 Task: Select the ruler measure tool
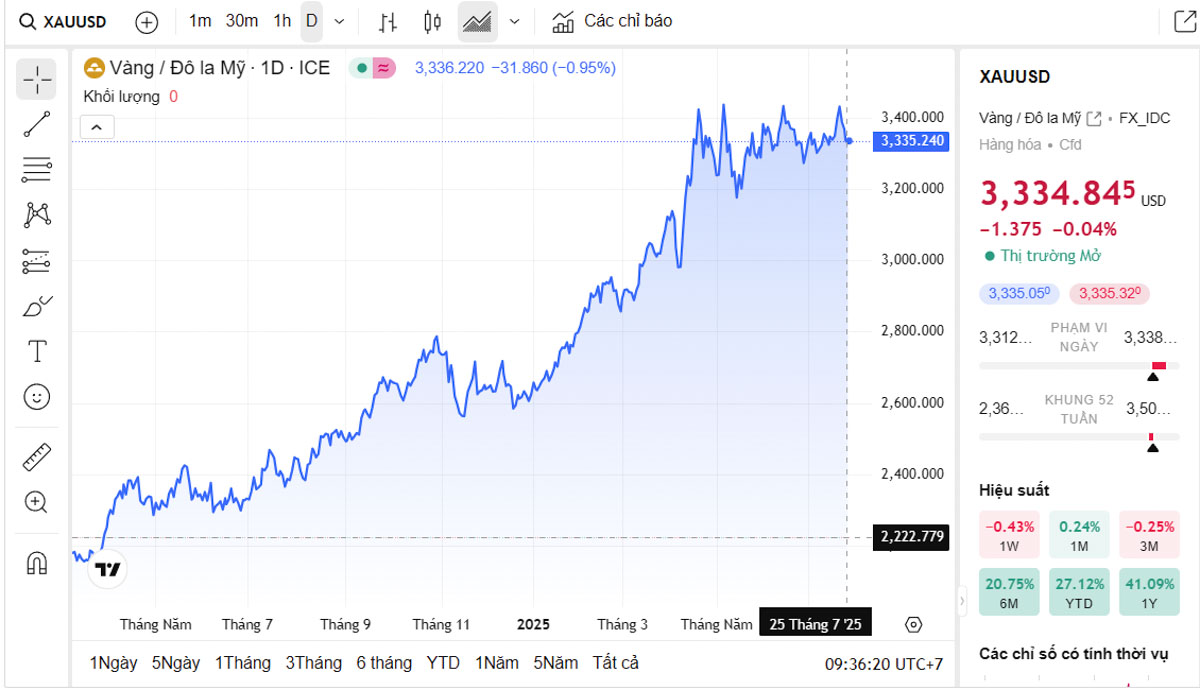pos(37,457)
